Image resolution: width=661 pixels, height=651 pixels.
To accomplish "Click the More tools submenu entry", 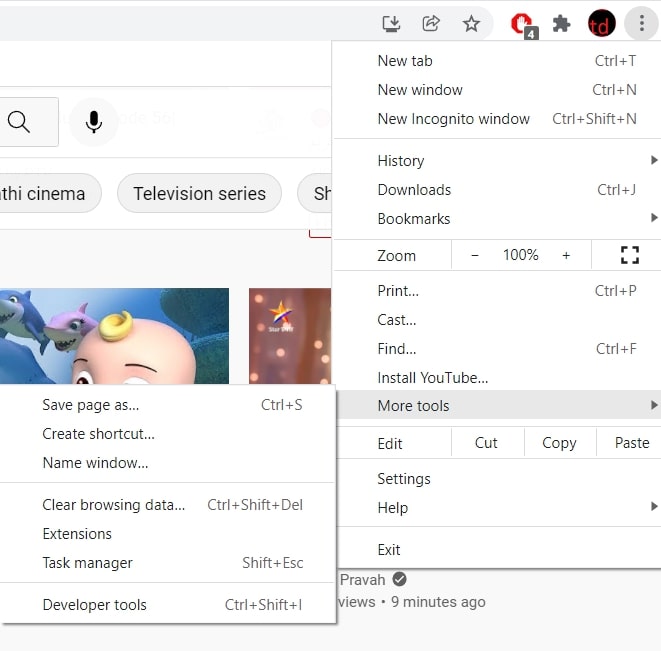I will coord(499,405).
